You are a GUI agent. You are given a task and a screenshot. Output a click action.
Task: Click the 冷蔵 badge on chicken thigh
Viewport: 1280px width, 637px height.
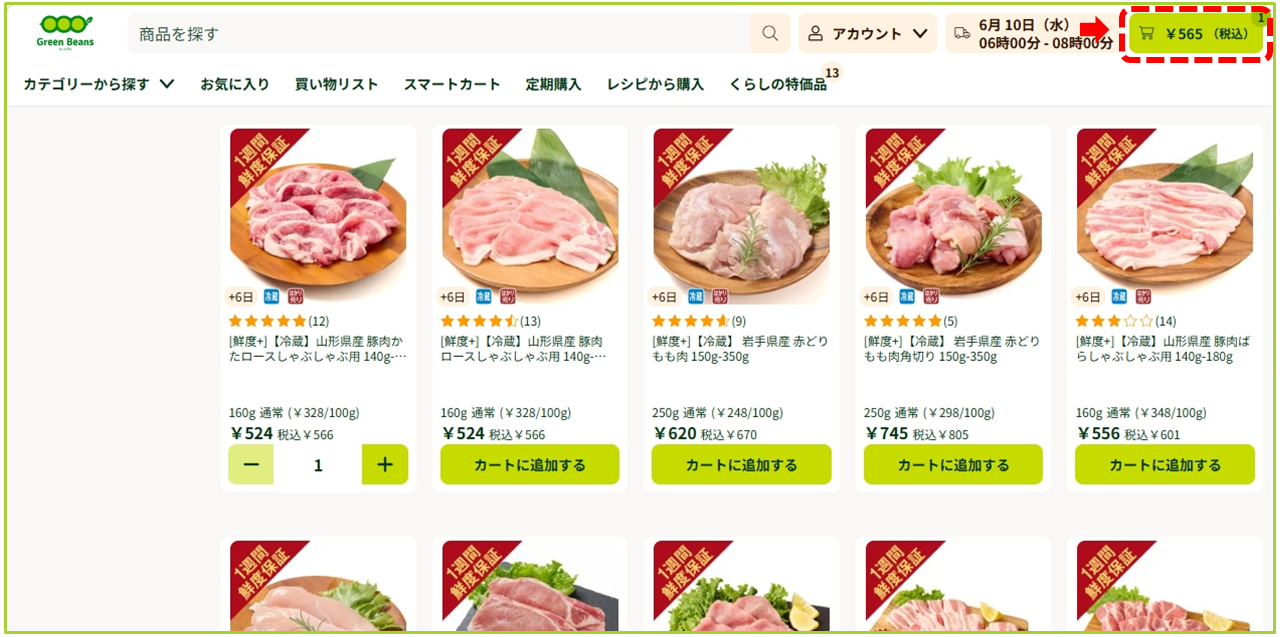click(x=695, y=297)
